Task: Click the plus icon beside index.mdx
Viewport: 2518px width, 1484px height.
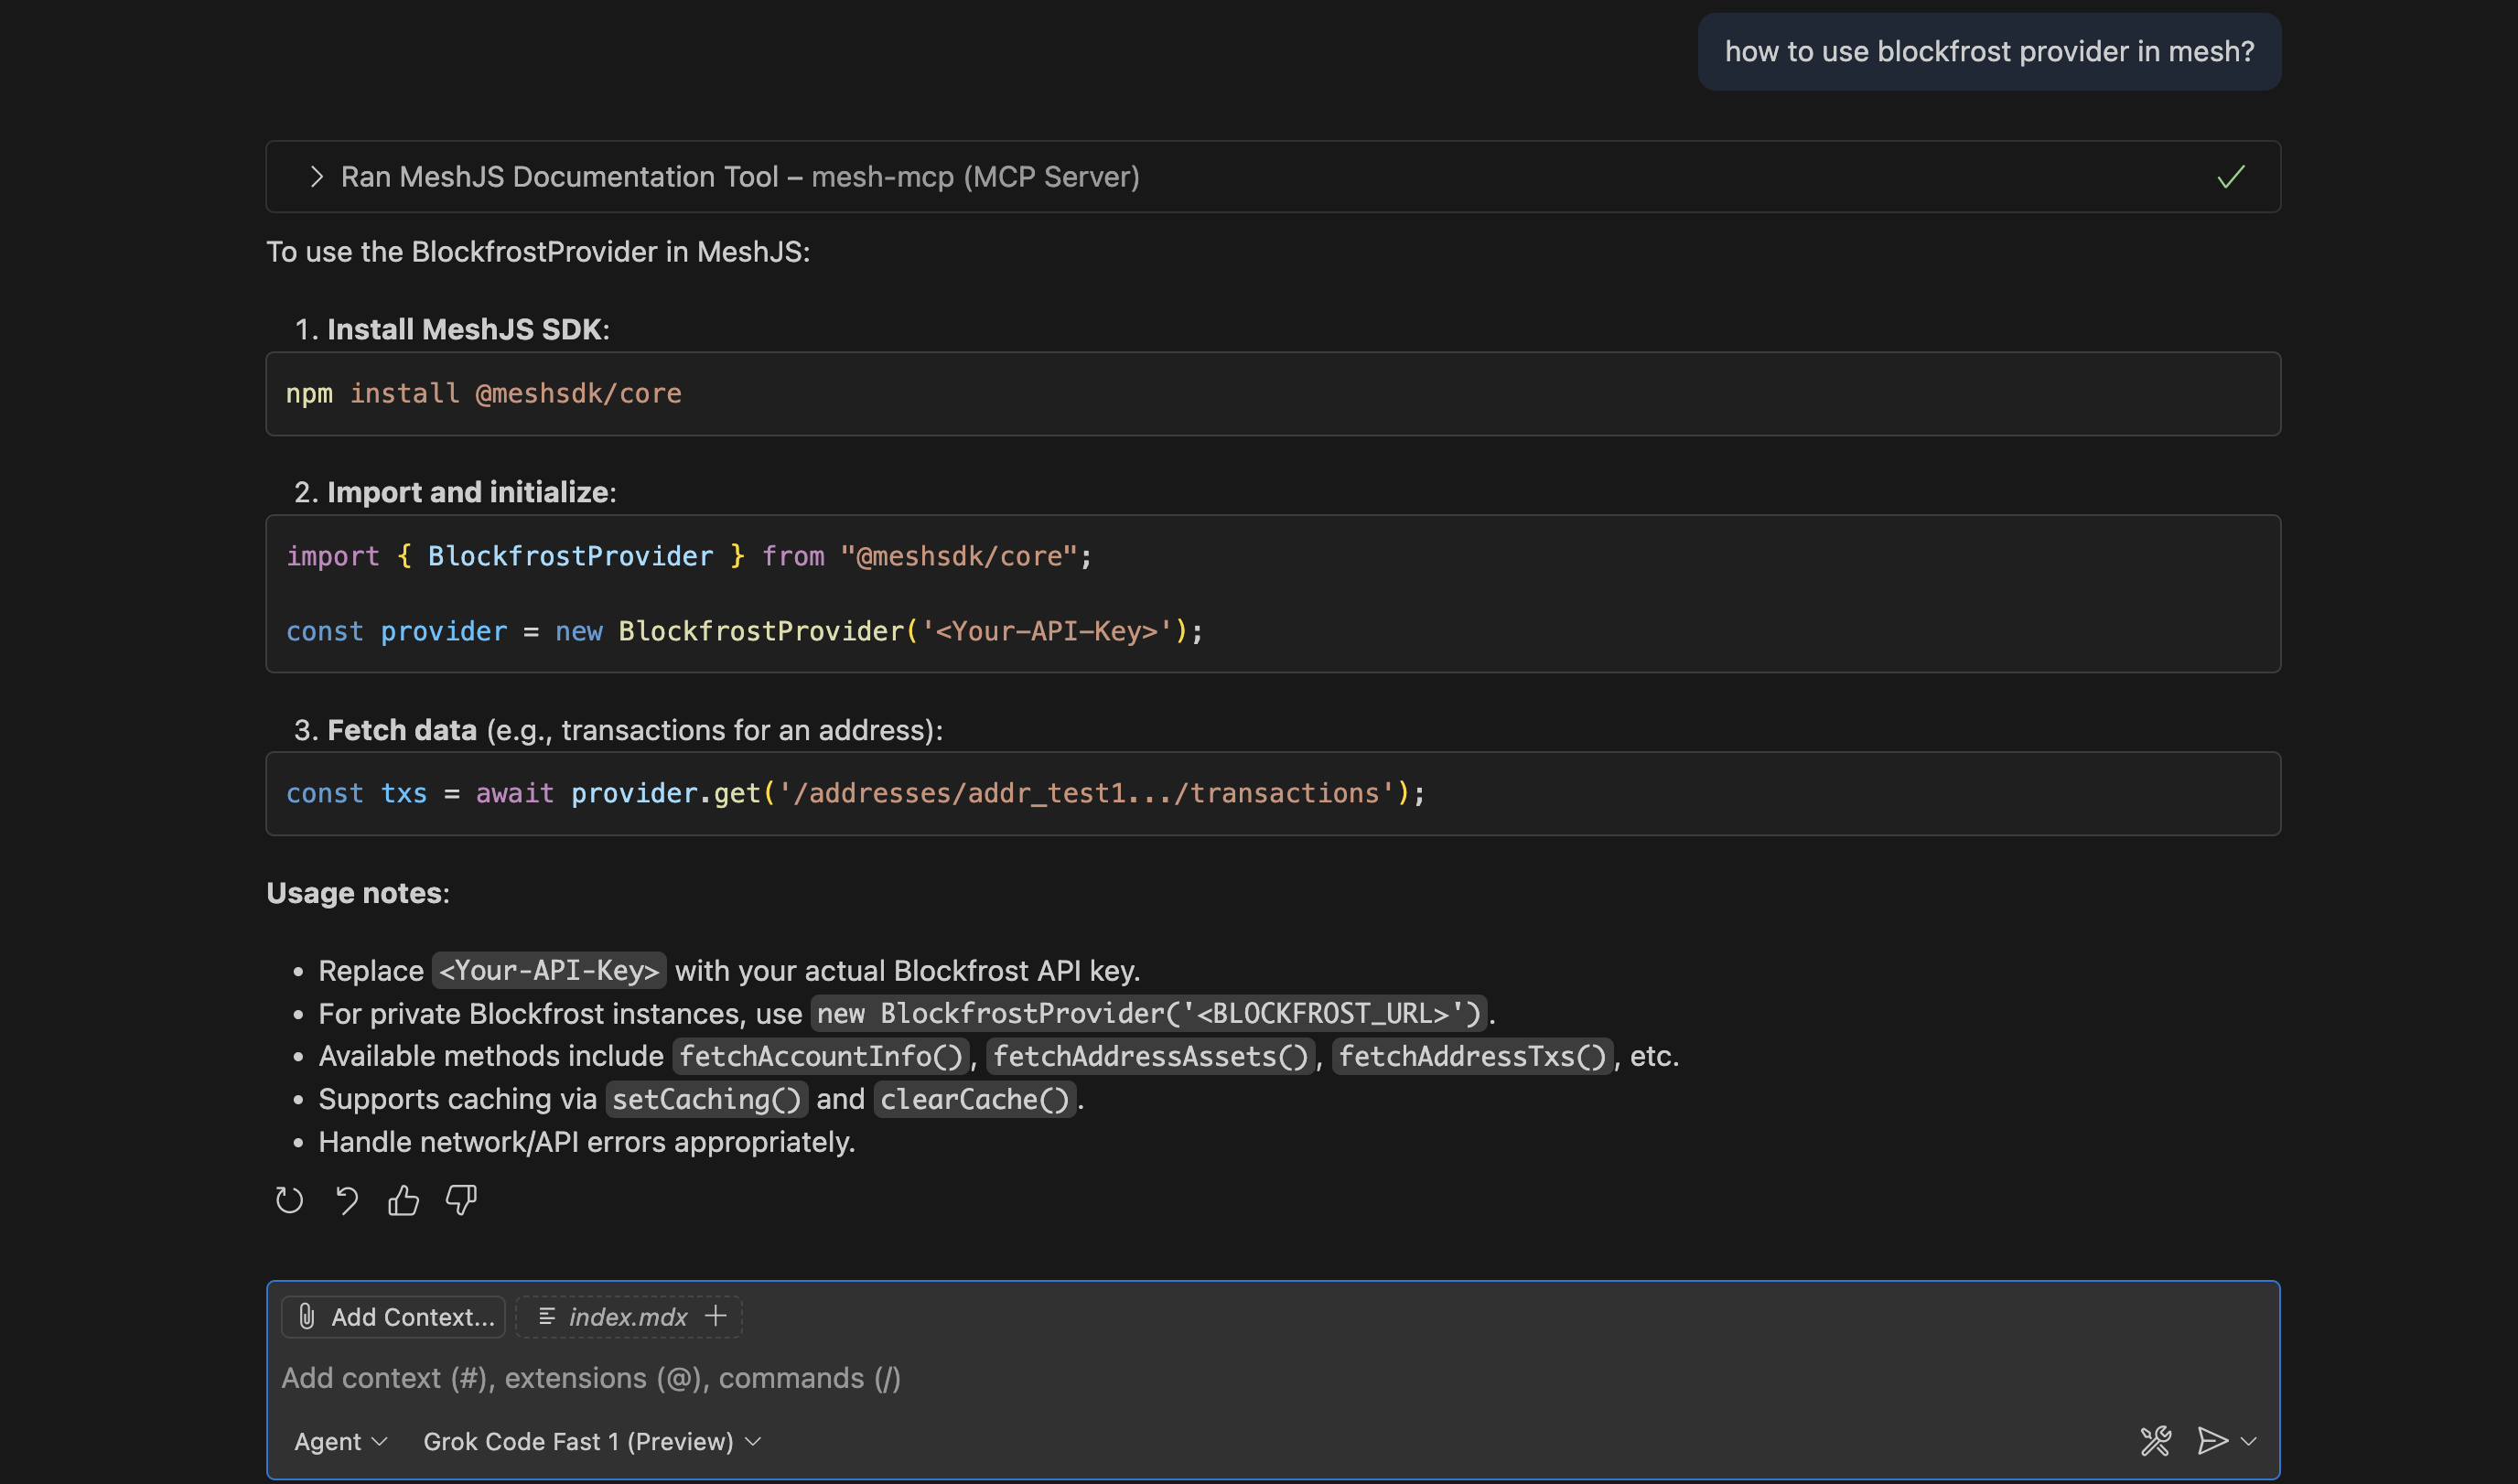Action: [715, 1316]
